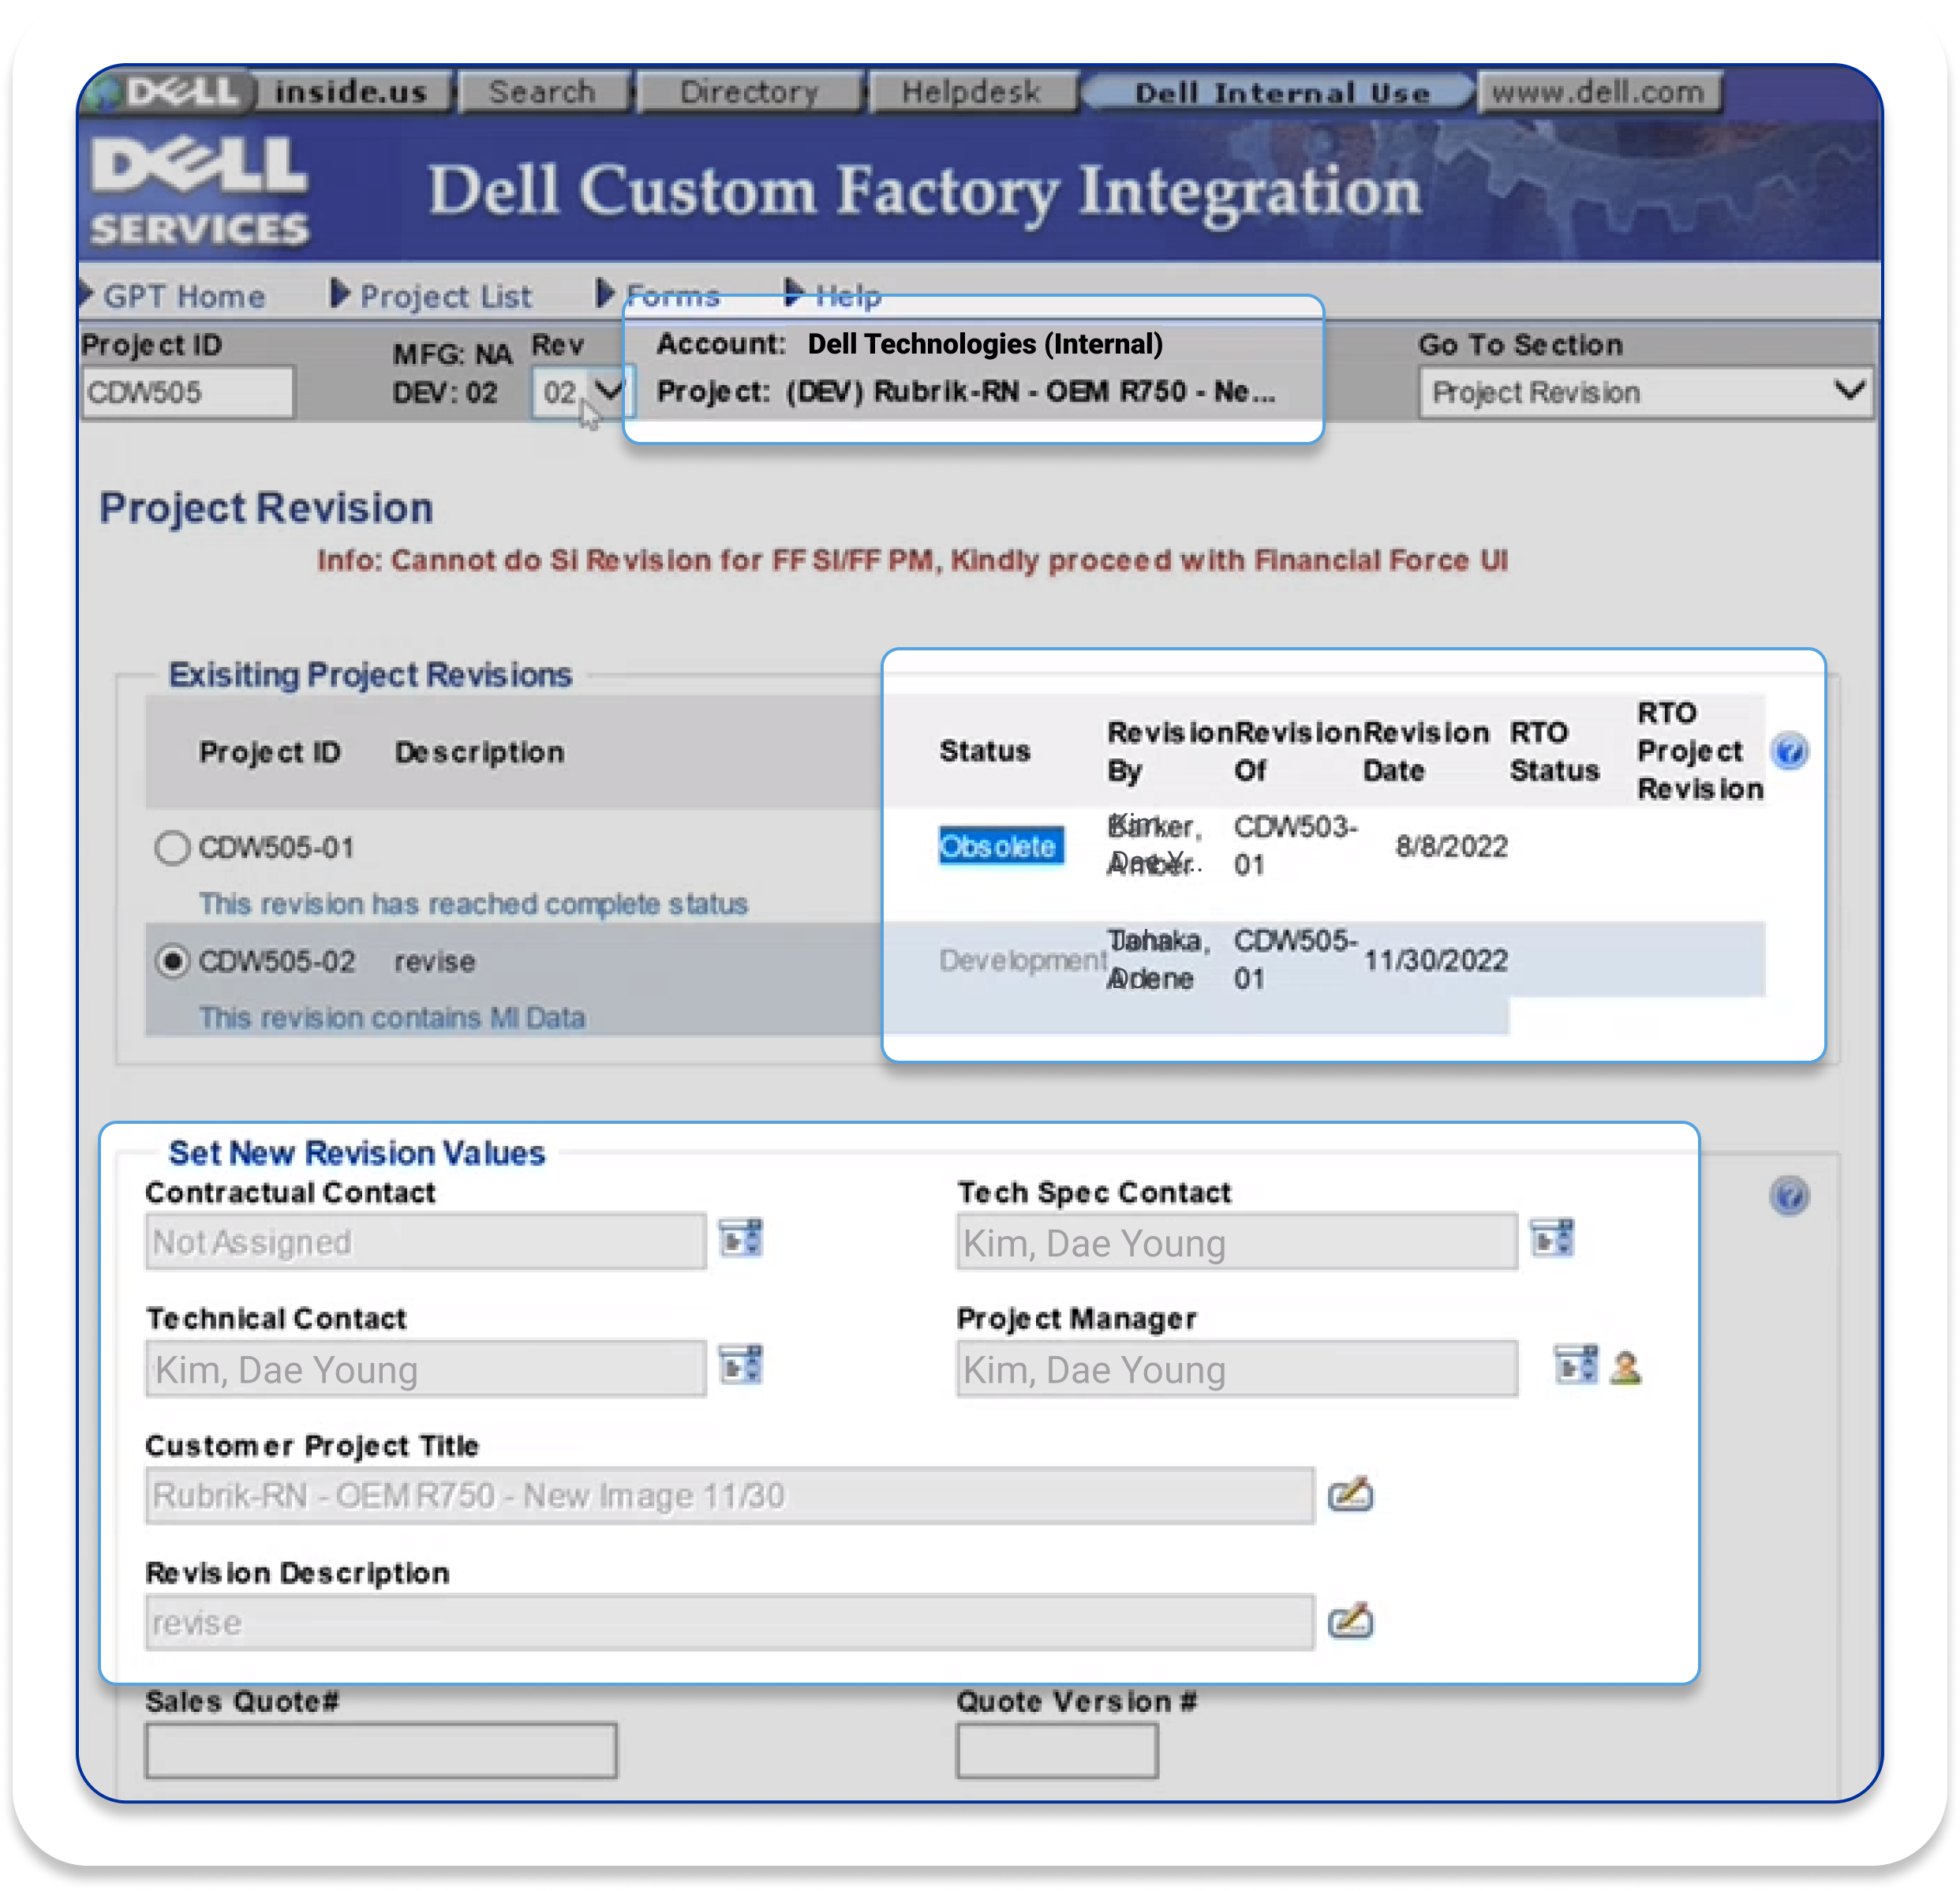This screenshot has width=1960, height=1891.
Task: Click 'This revision has reached complete status' text
Action: (x=473, y=903)
